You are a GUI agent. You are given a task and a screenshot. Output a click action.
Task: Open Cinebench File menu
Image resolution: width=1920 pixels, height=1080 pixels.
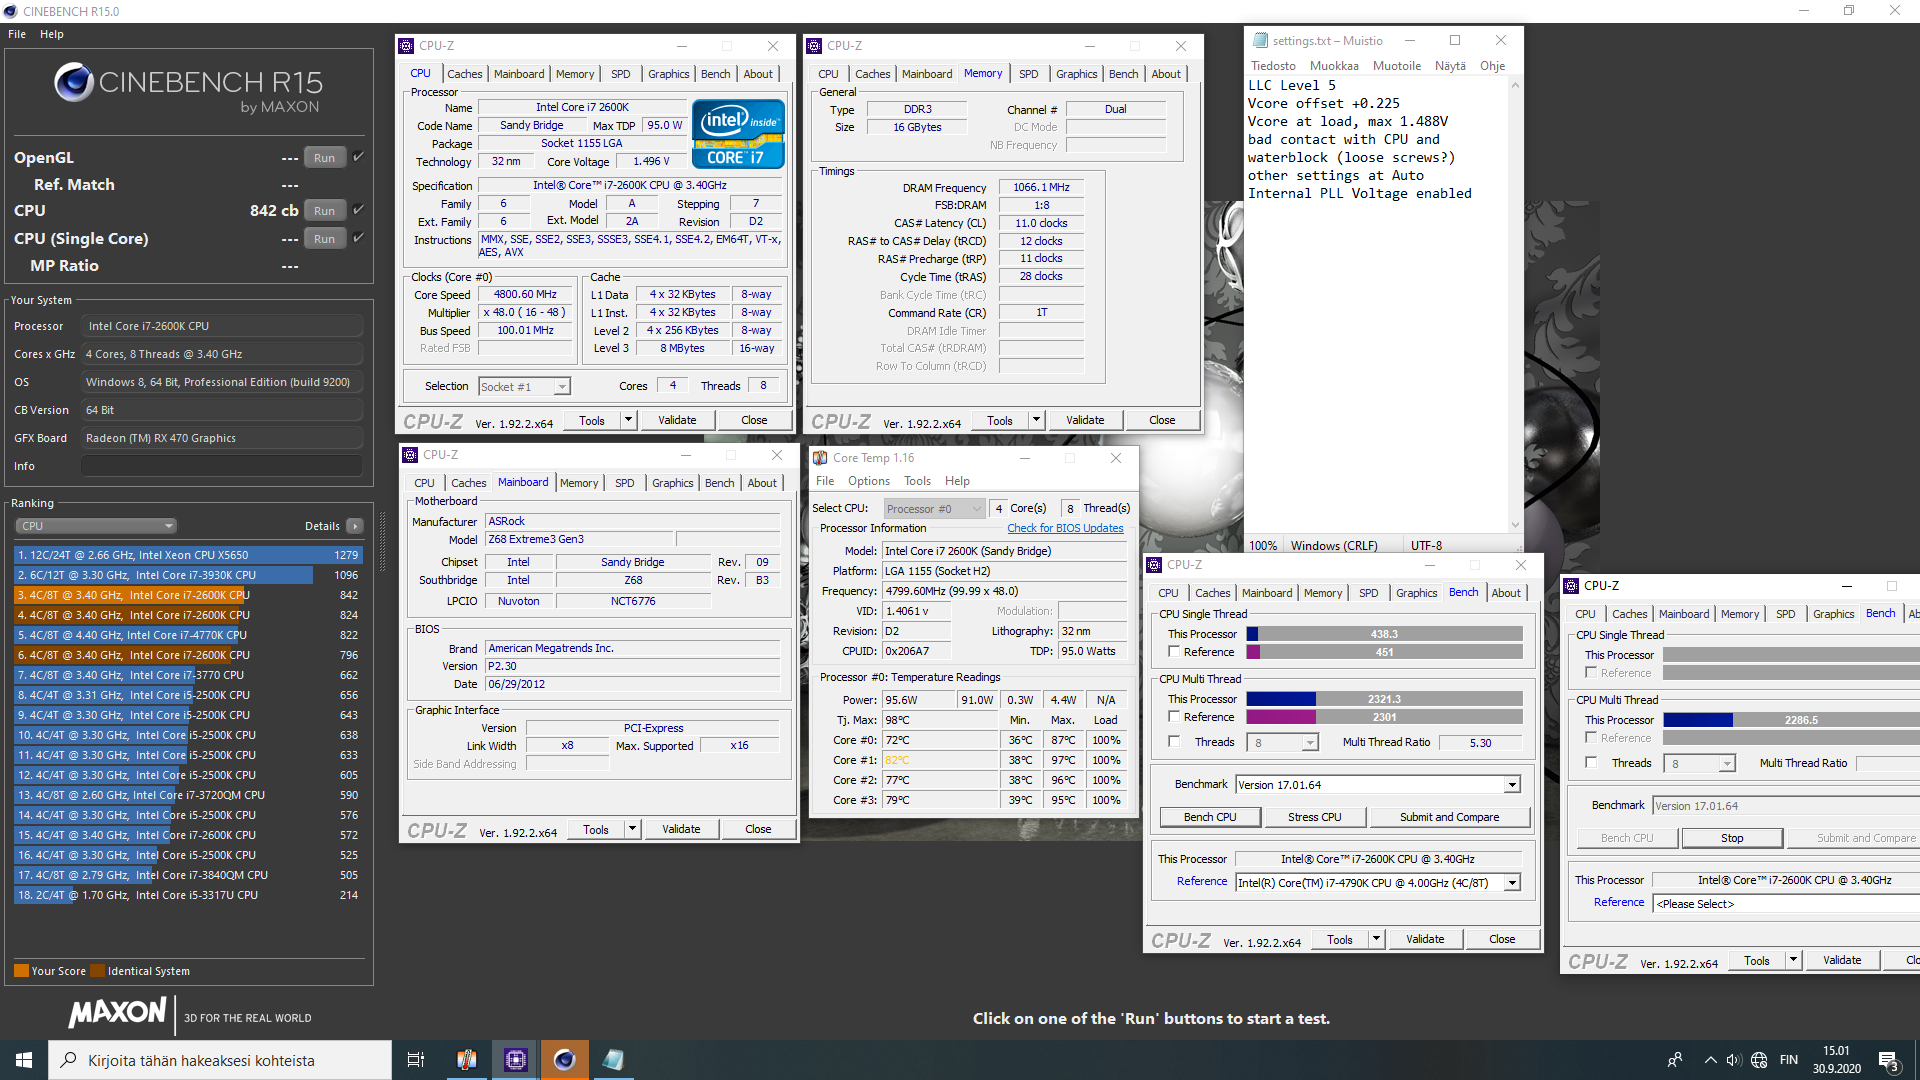(17, 34)
